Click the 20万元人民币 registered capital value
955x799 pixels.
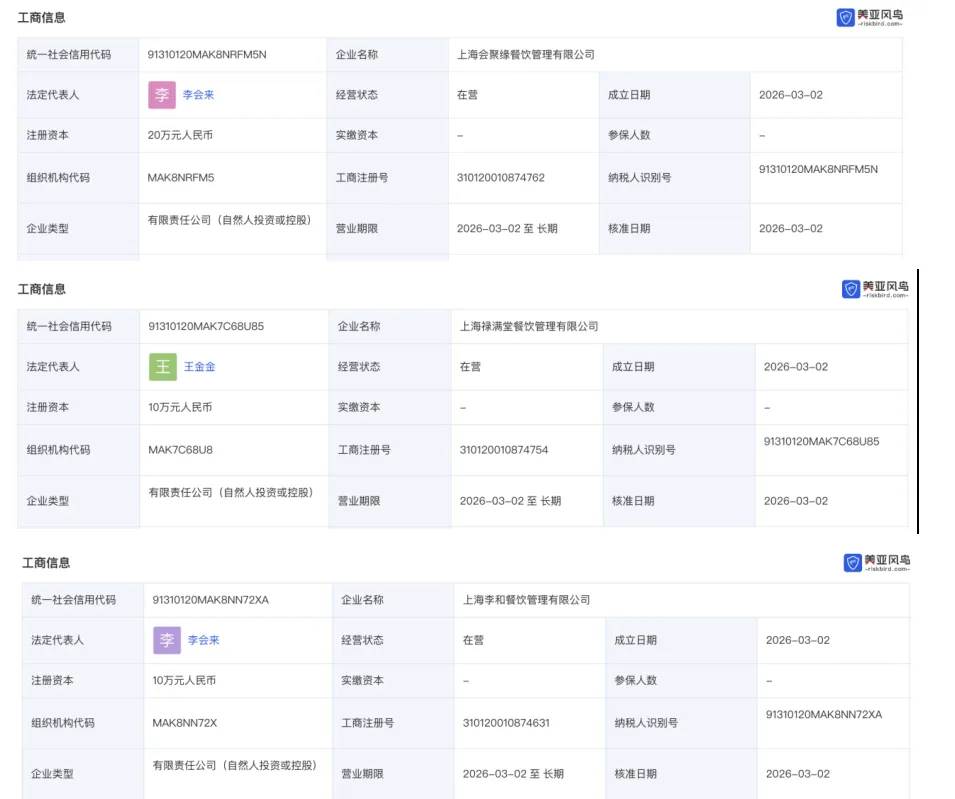(x=180, y=135)
